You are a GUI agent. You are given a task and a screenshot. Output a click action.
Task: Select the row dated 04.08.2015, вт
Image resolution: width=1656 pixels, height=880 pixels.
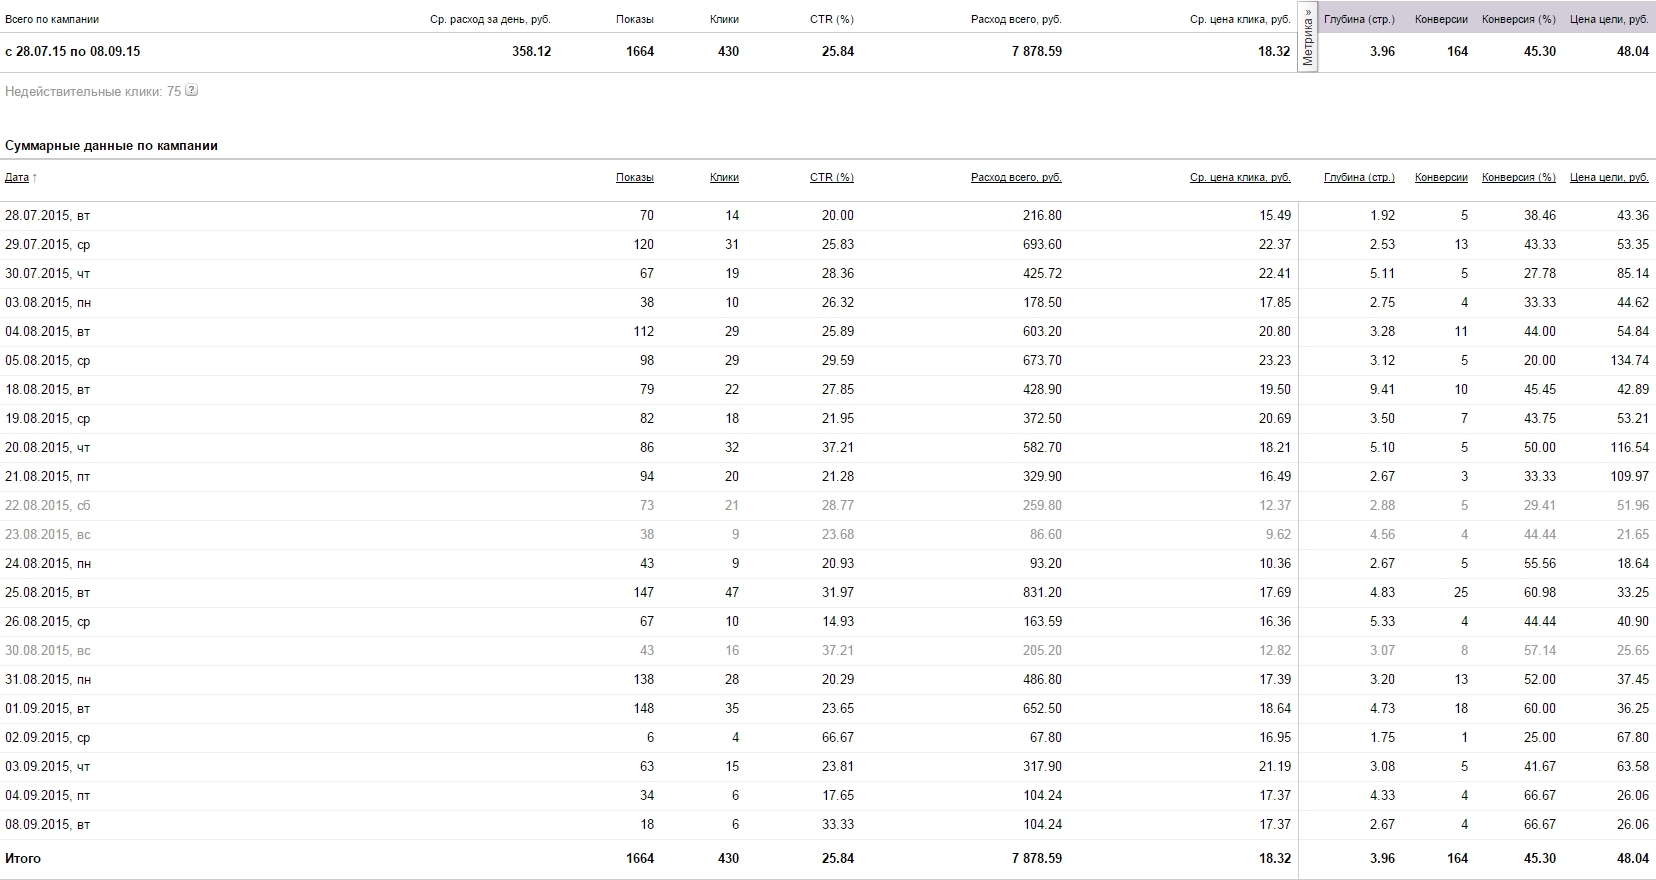pyautogui.click(x=828, y=331)
